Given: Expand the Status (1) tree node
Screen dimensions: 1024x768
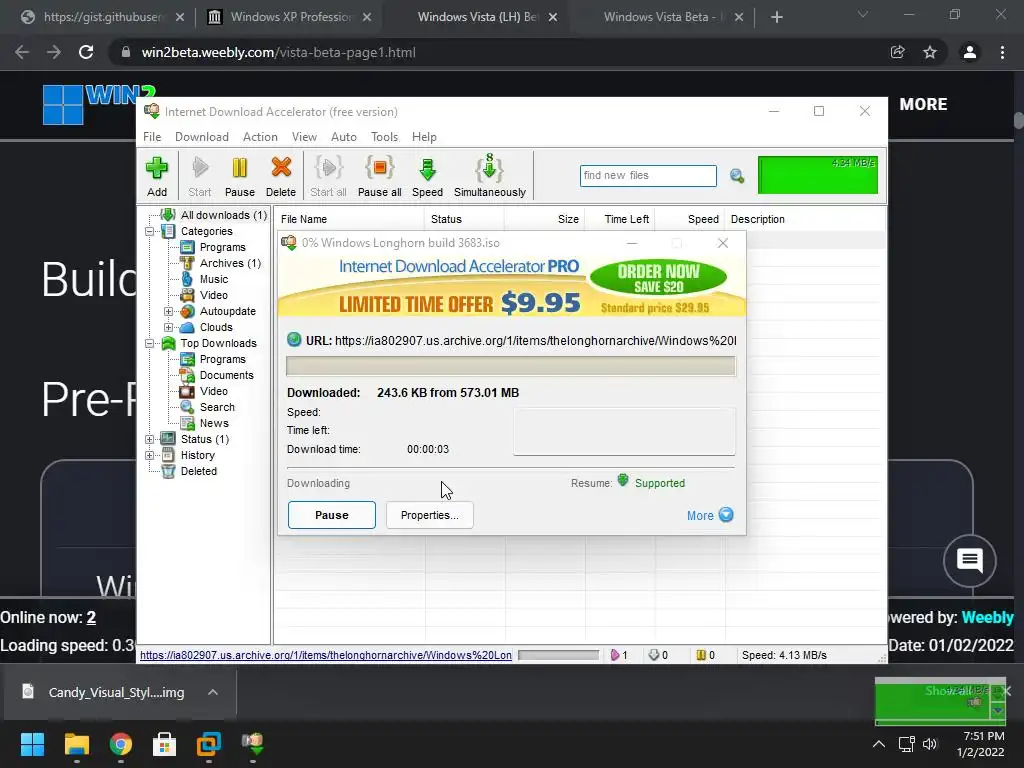Looking at the screenshot, I should (x=150, y=440).
